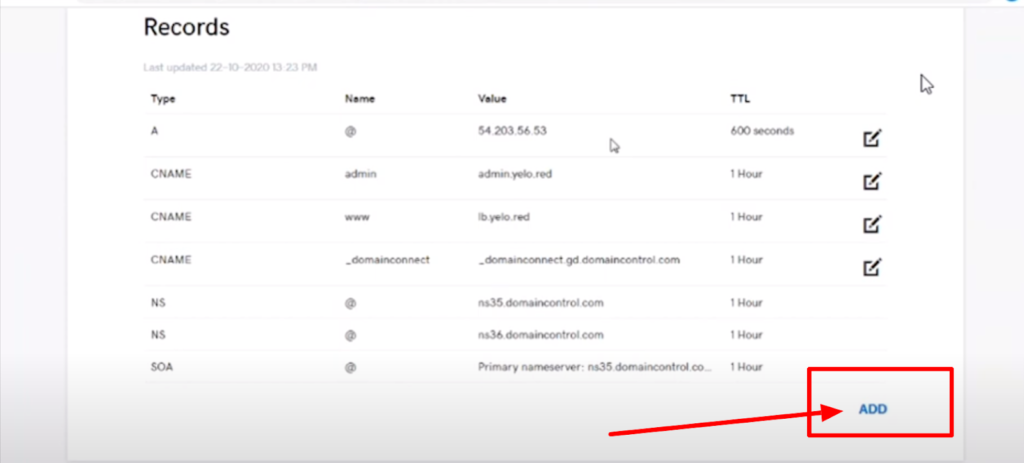Click the lb.yelo.red value

click(x=509, y=217)
